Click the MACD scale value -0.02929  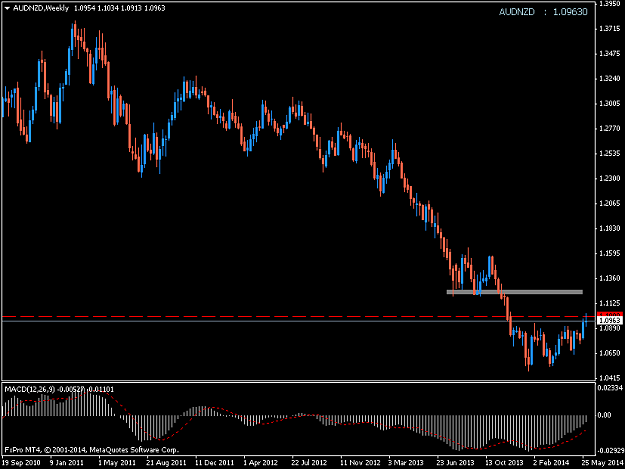click(x=611, y=451)
